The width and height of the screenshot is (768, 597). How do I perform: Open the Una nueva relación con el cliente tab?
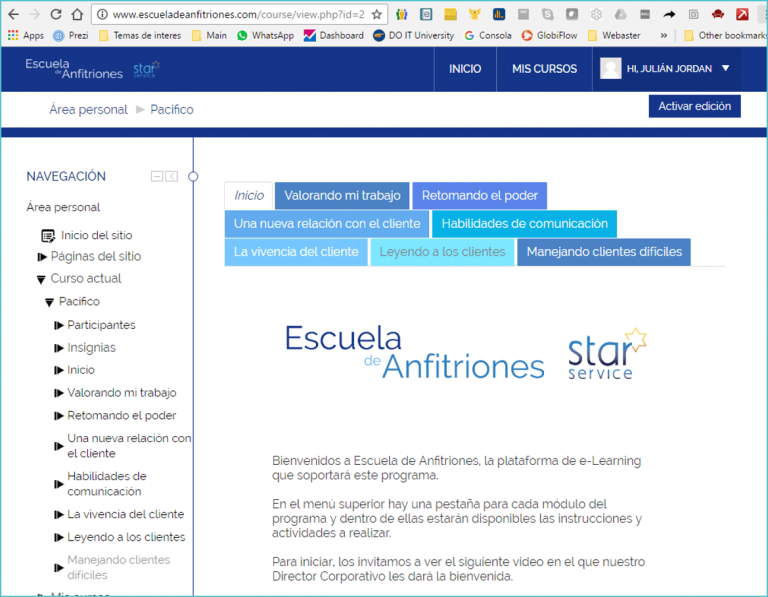click(x=327, y=224)
